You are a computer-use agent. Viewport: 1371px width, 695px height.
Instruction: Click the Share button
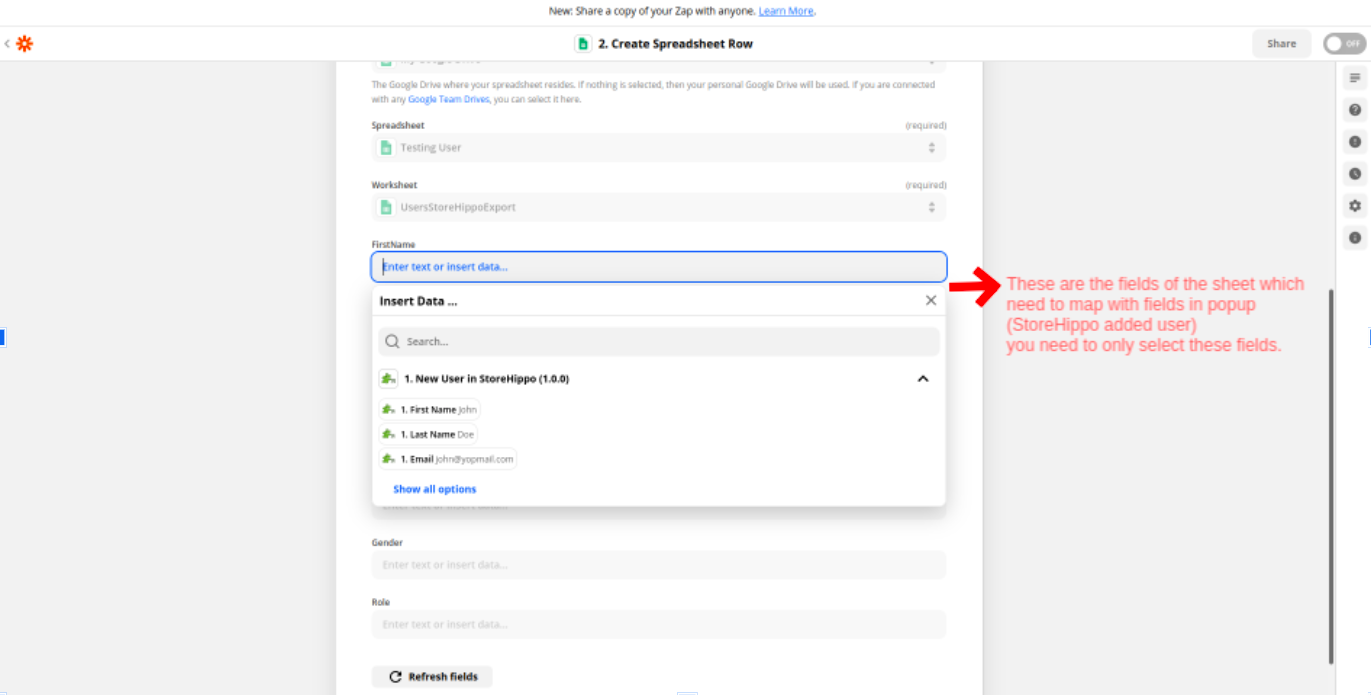tap(1281, 44)
